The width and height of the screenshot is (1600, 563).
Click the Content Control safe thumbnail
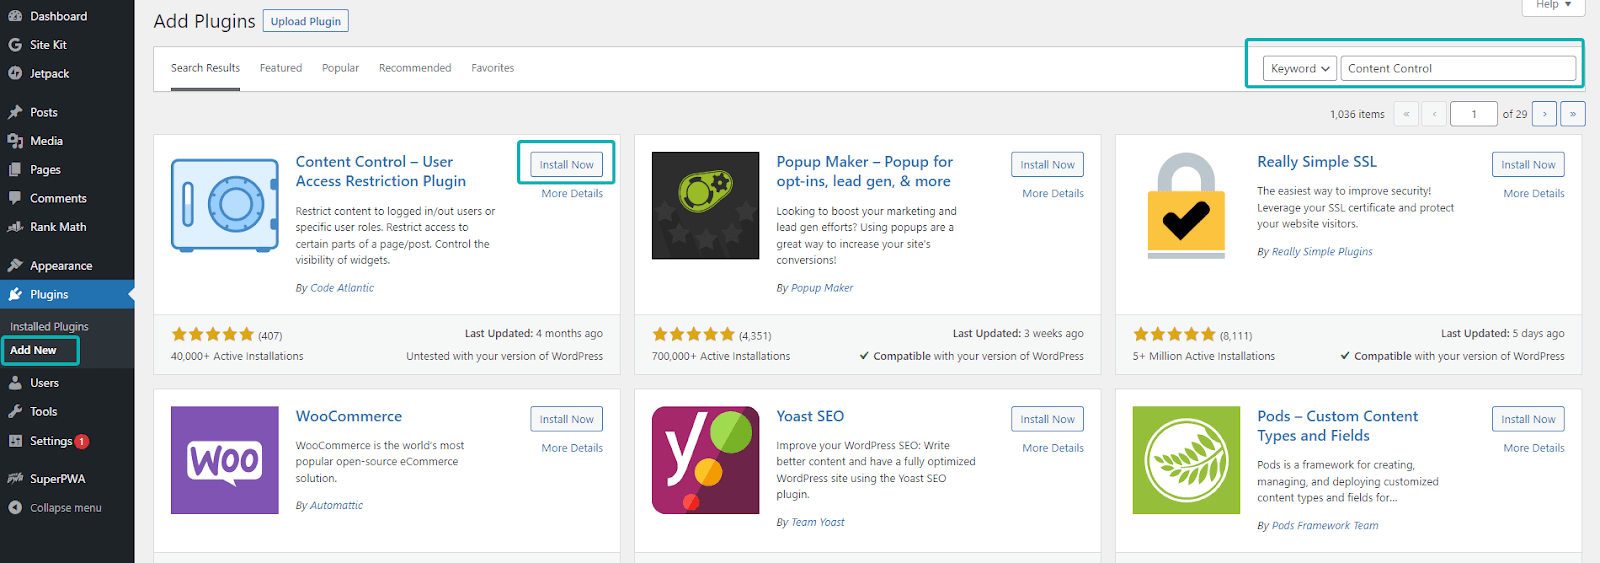225,205
